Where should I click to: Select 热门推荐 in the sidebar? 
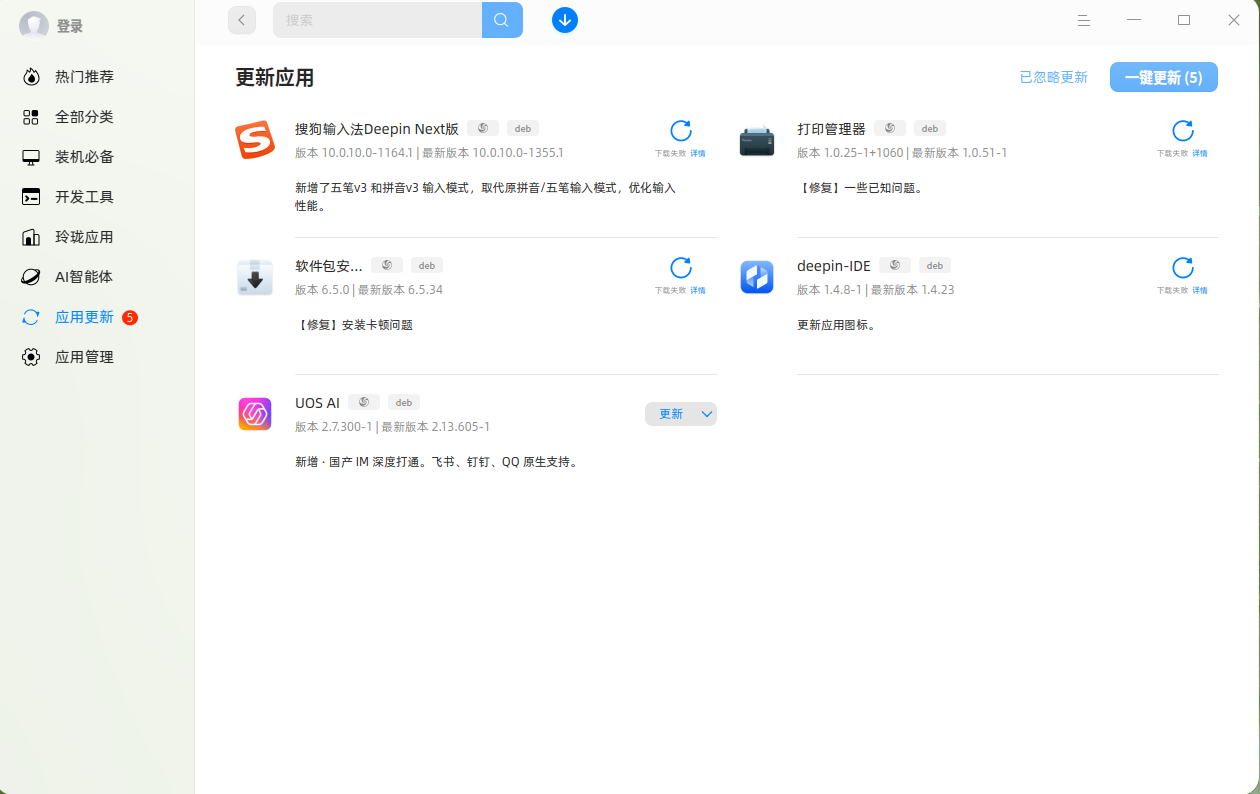pos(85,76)
